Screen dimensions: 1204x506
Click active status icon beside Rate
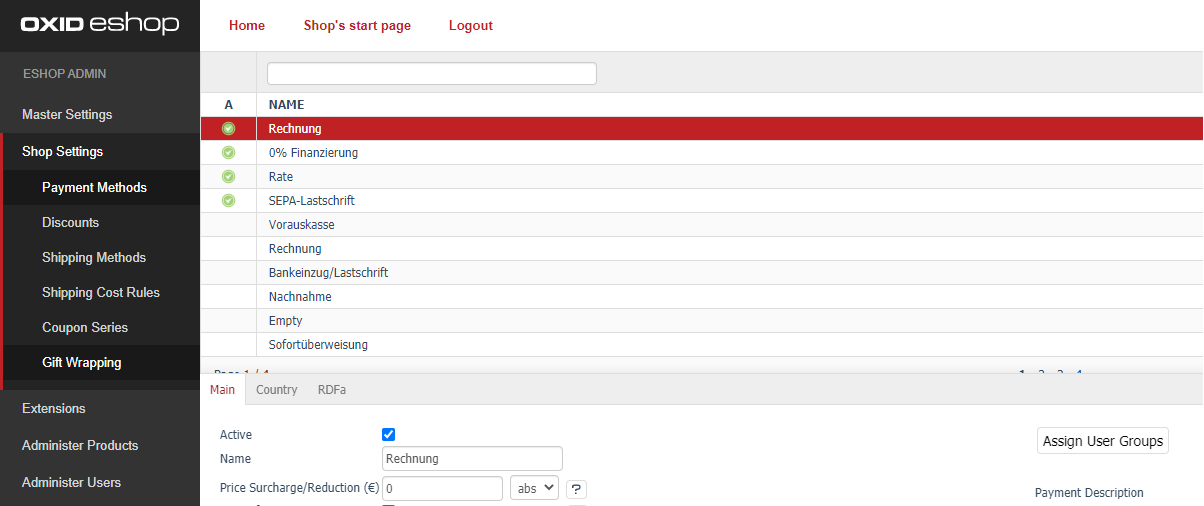pos(228,177)
